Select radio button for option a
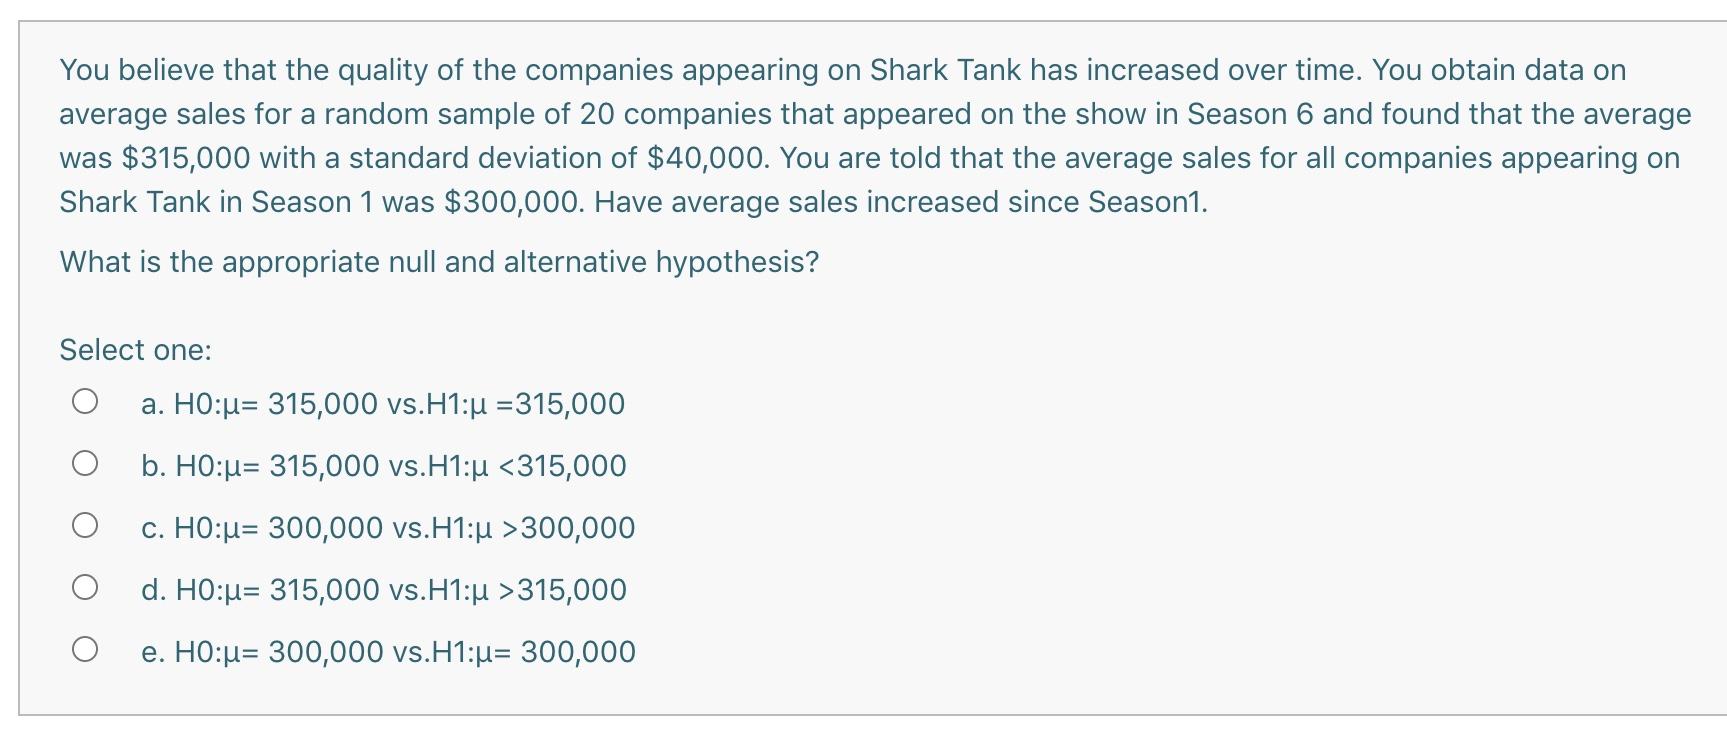 (x=85, y=402)
